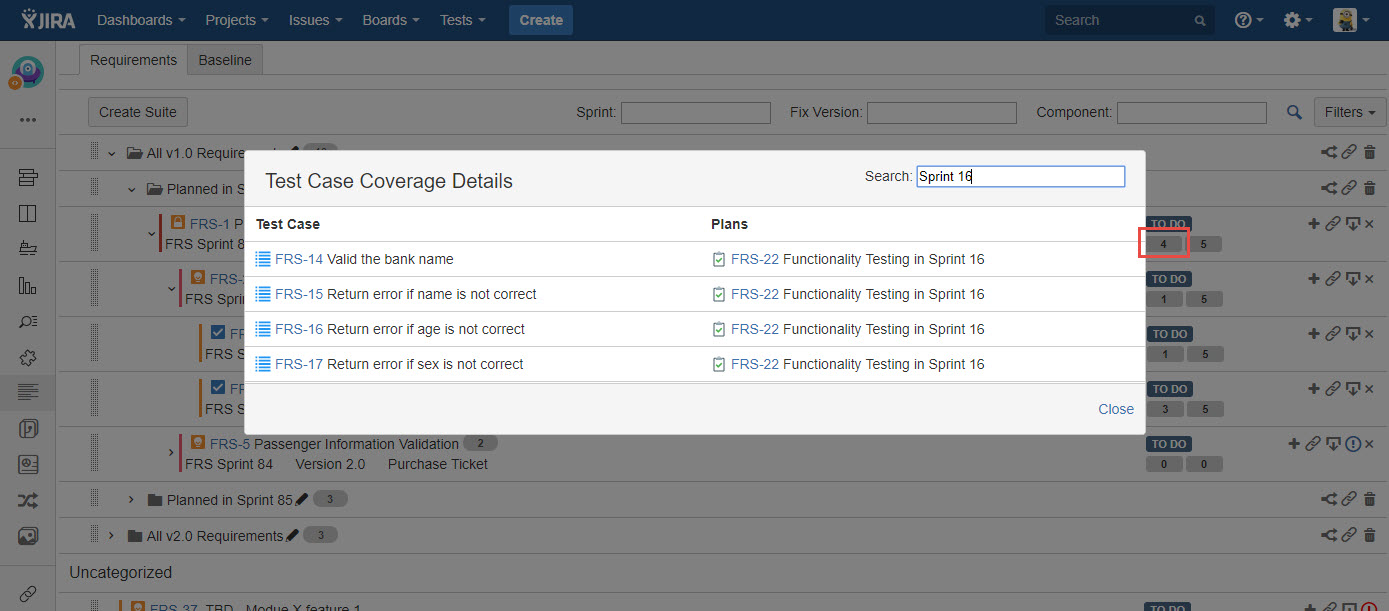Click the magnifier icon next to Component field
Screen dimensions: 1389x611
coord(1294,113)
